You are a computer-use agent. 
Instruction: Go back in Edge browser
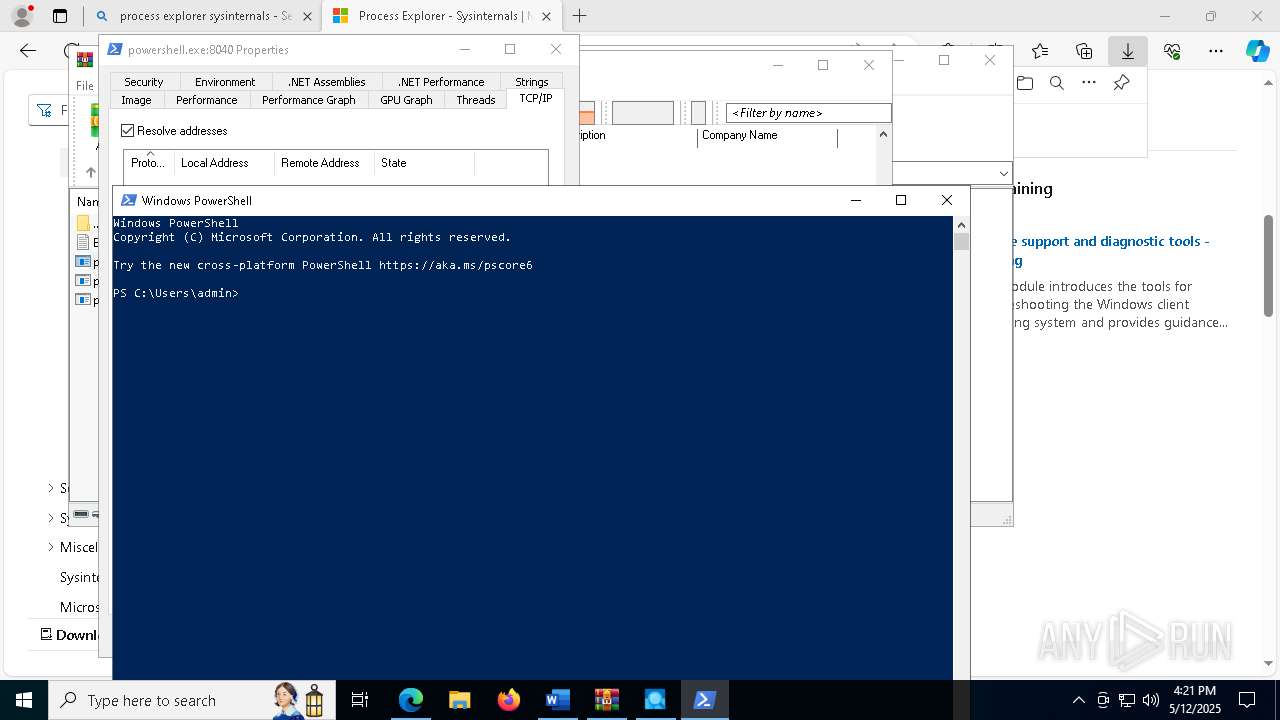click(28, 51)
